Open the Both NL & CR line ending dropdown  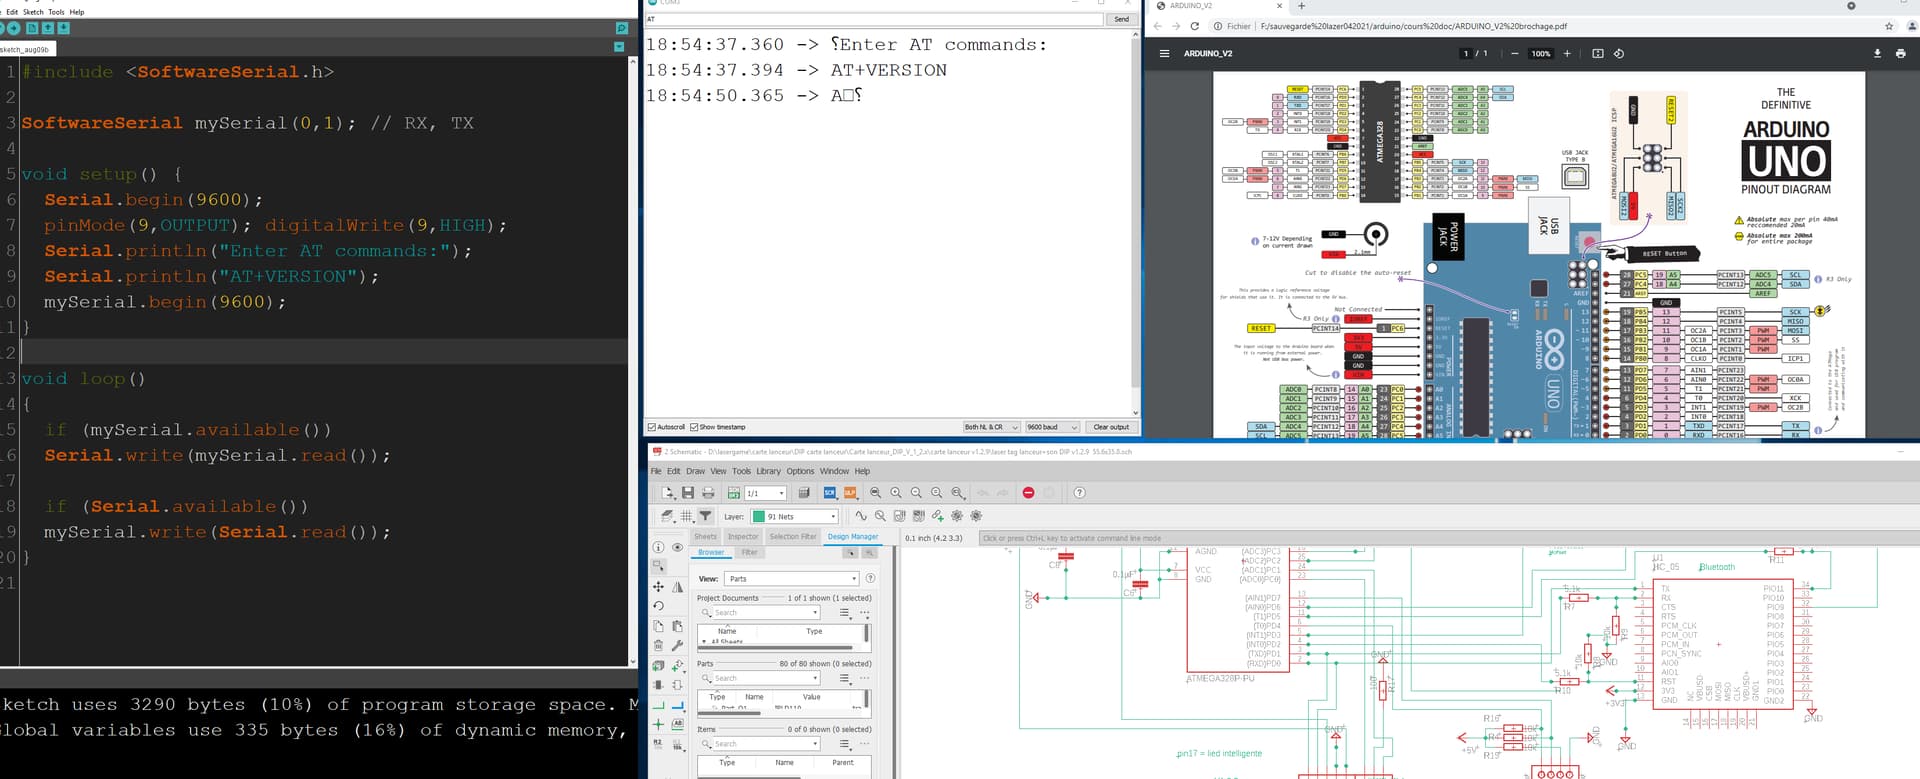point(990,427)
